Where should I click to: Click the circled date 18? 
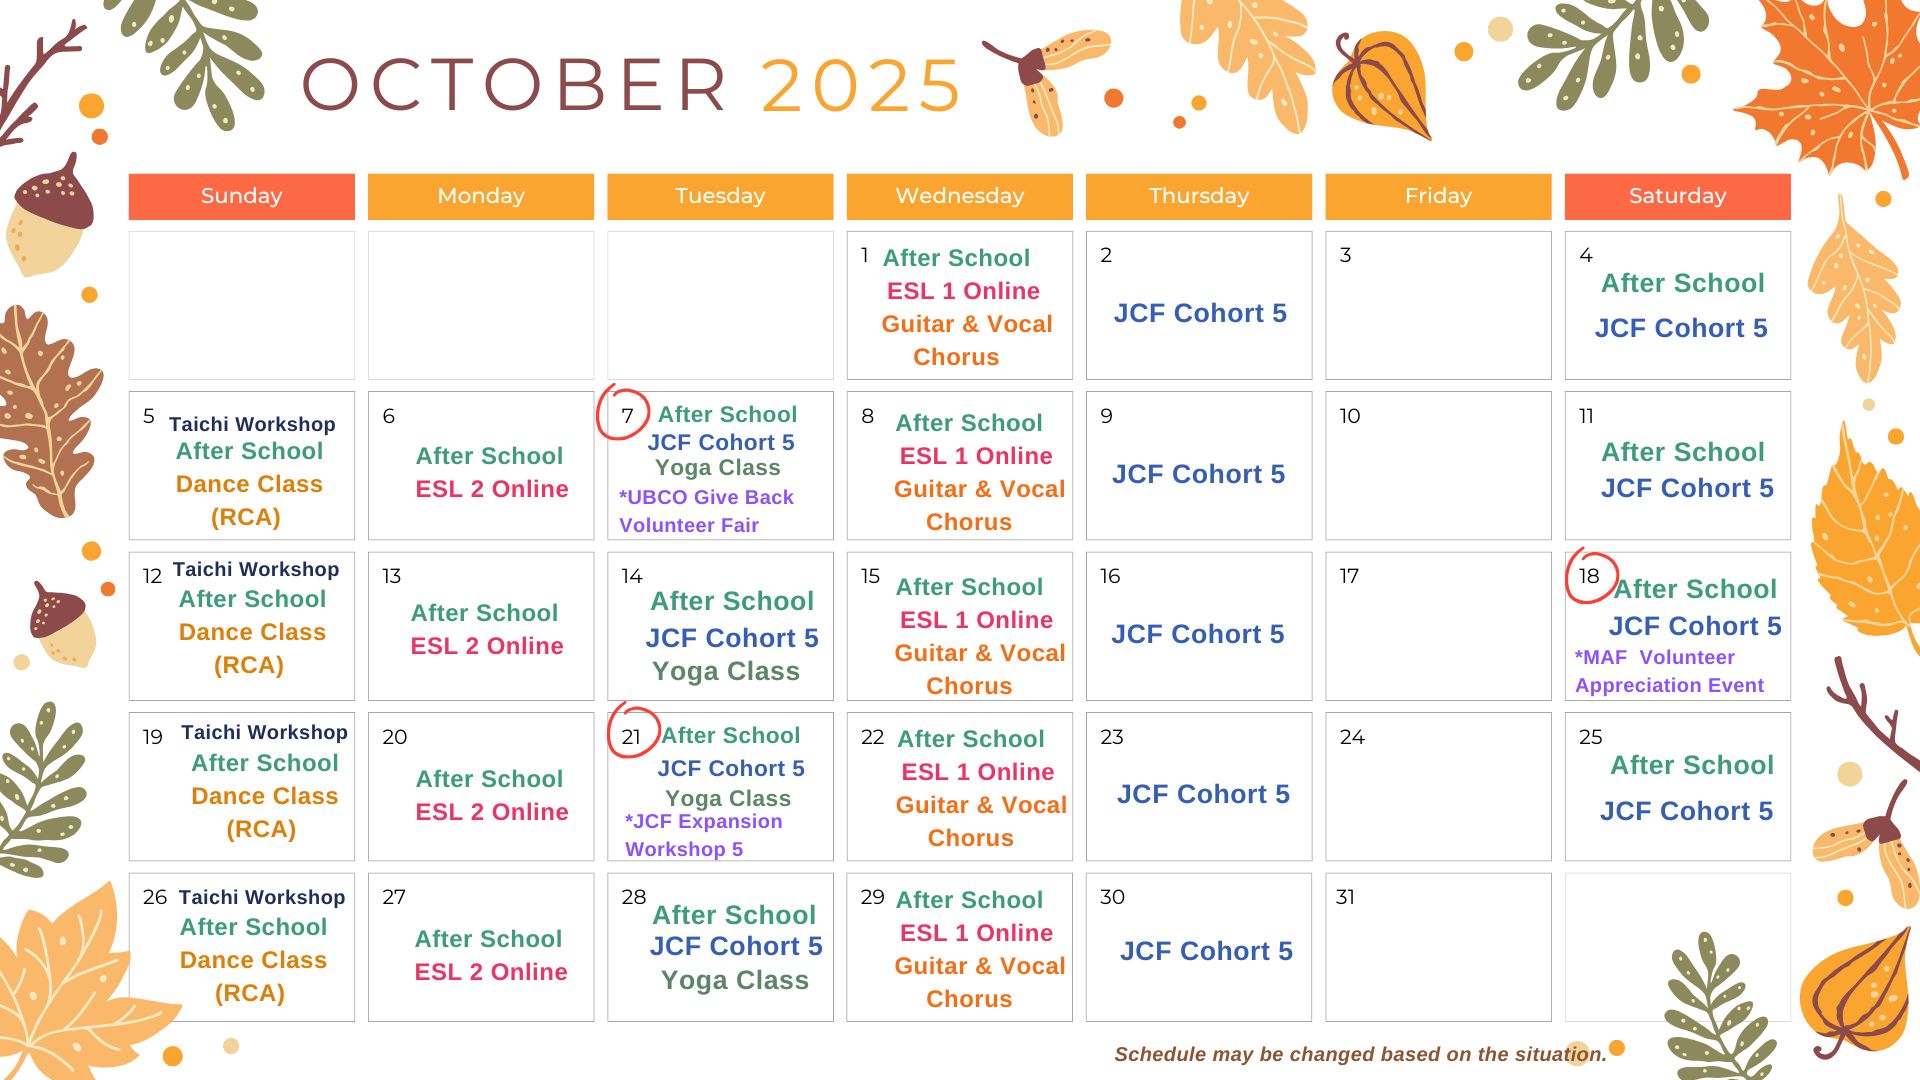[x=1589, y=577]
